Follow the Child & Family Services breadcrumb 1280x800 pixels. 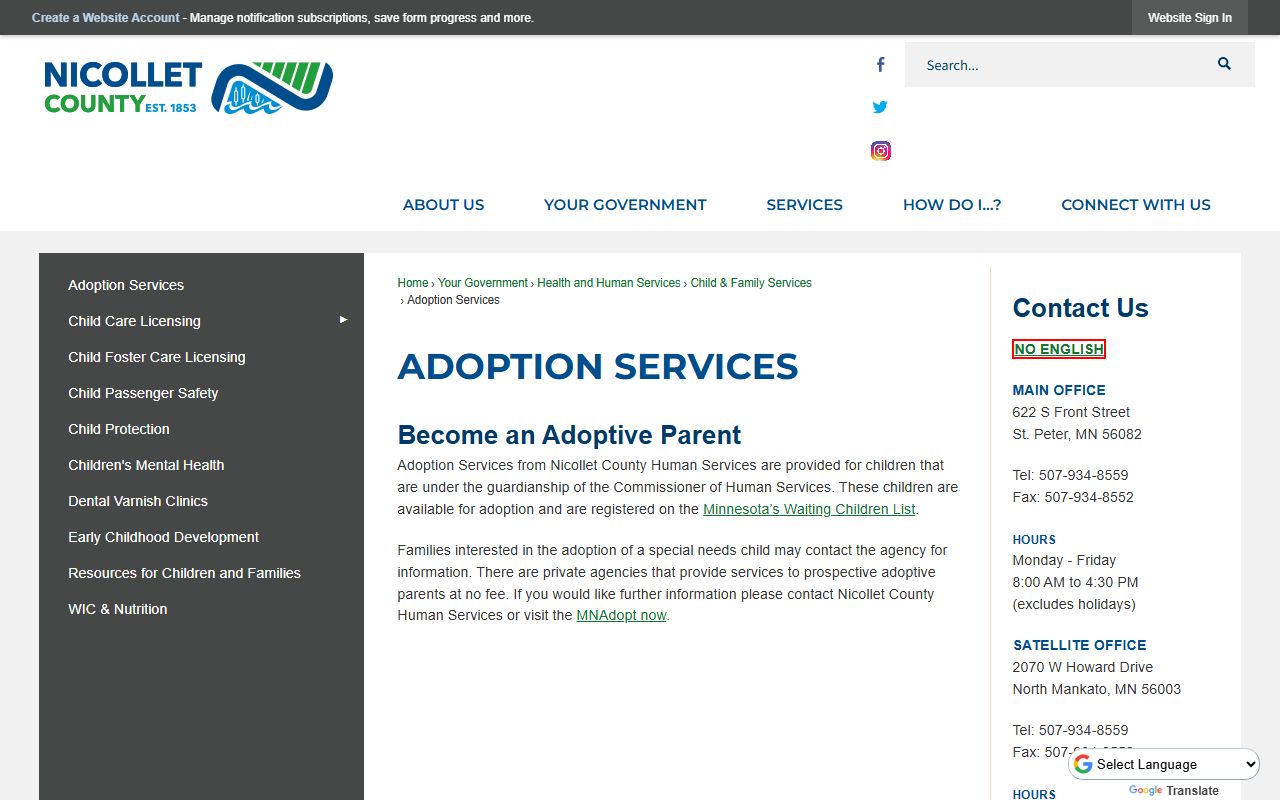751,283
